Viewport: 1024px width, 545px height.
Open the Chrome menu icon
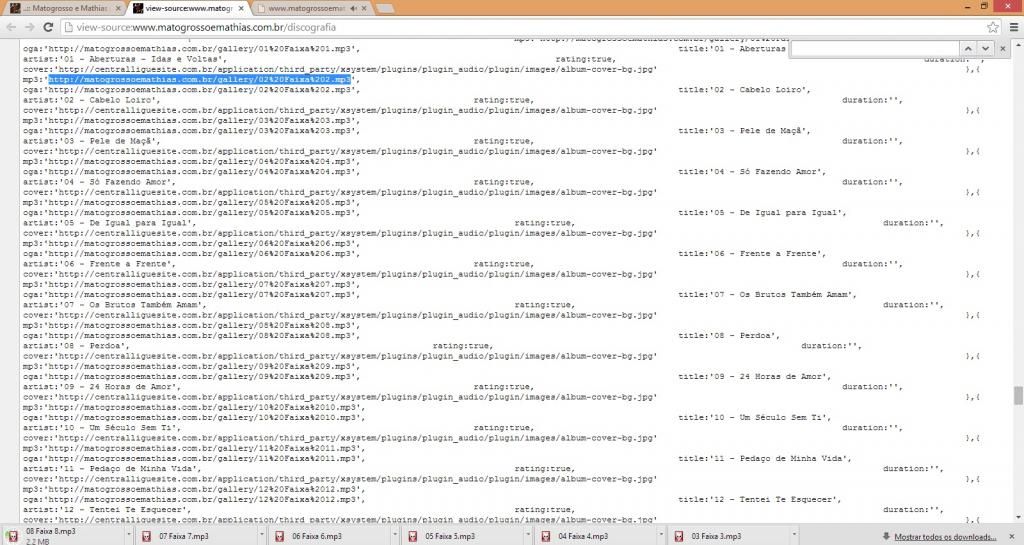click(1013, 27)
